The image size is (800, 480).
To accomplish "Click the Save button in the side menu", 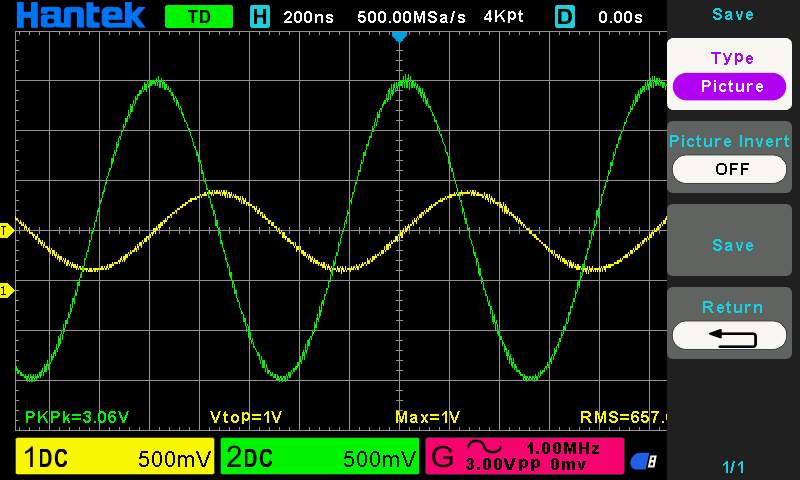I will coord(730,240).
